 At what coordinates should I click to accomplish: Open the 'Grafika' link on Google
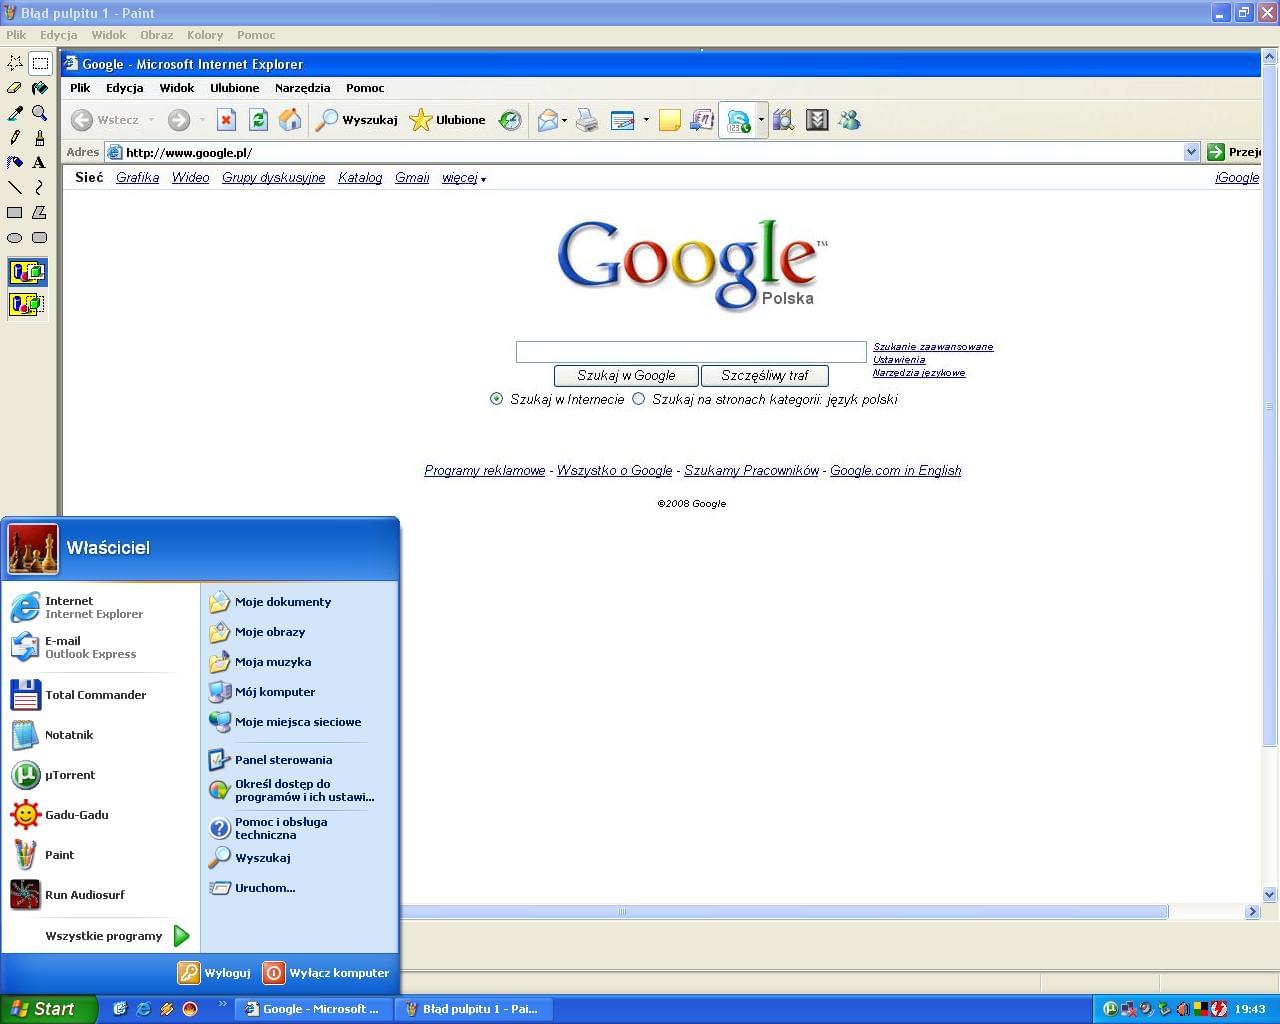pos(138,178)
